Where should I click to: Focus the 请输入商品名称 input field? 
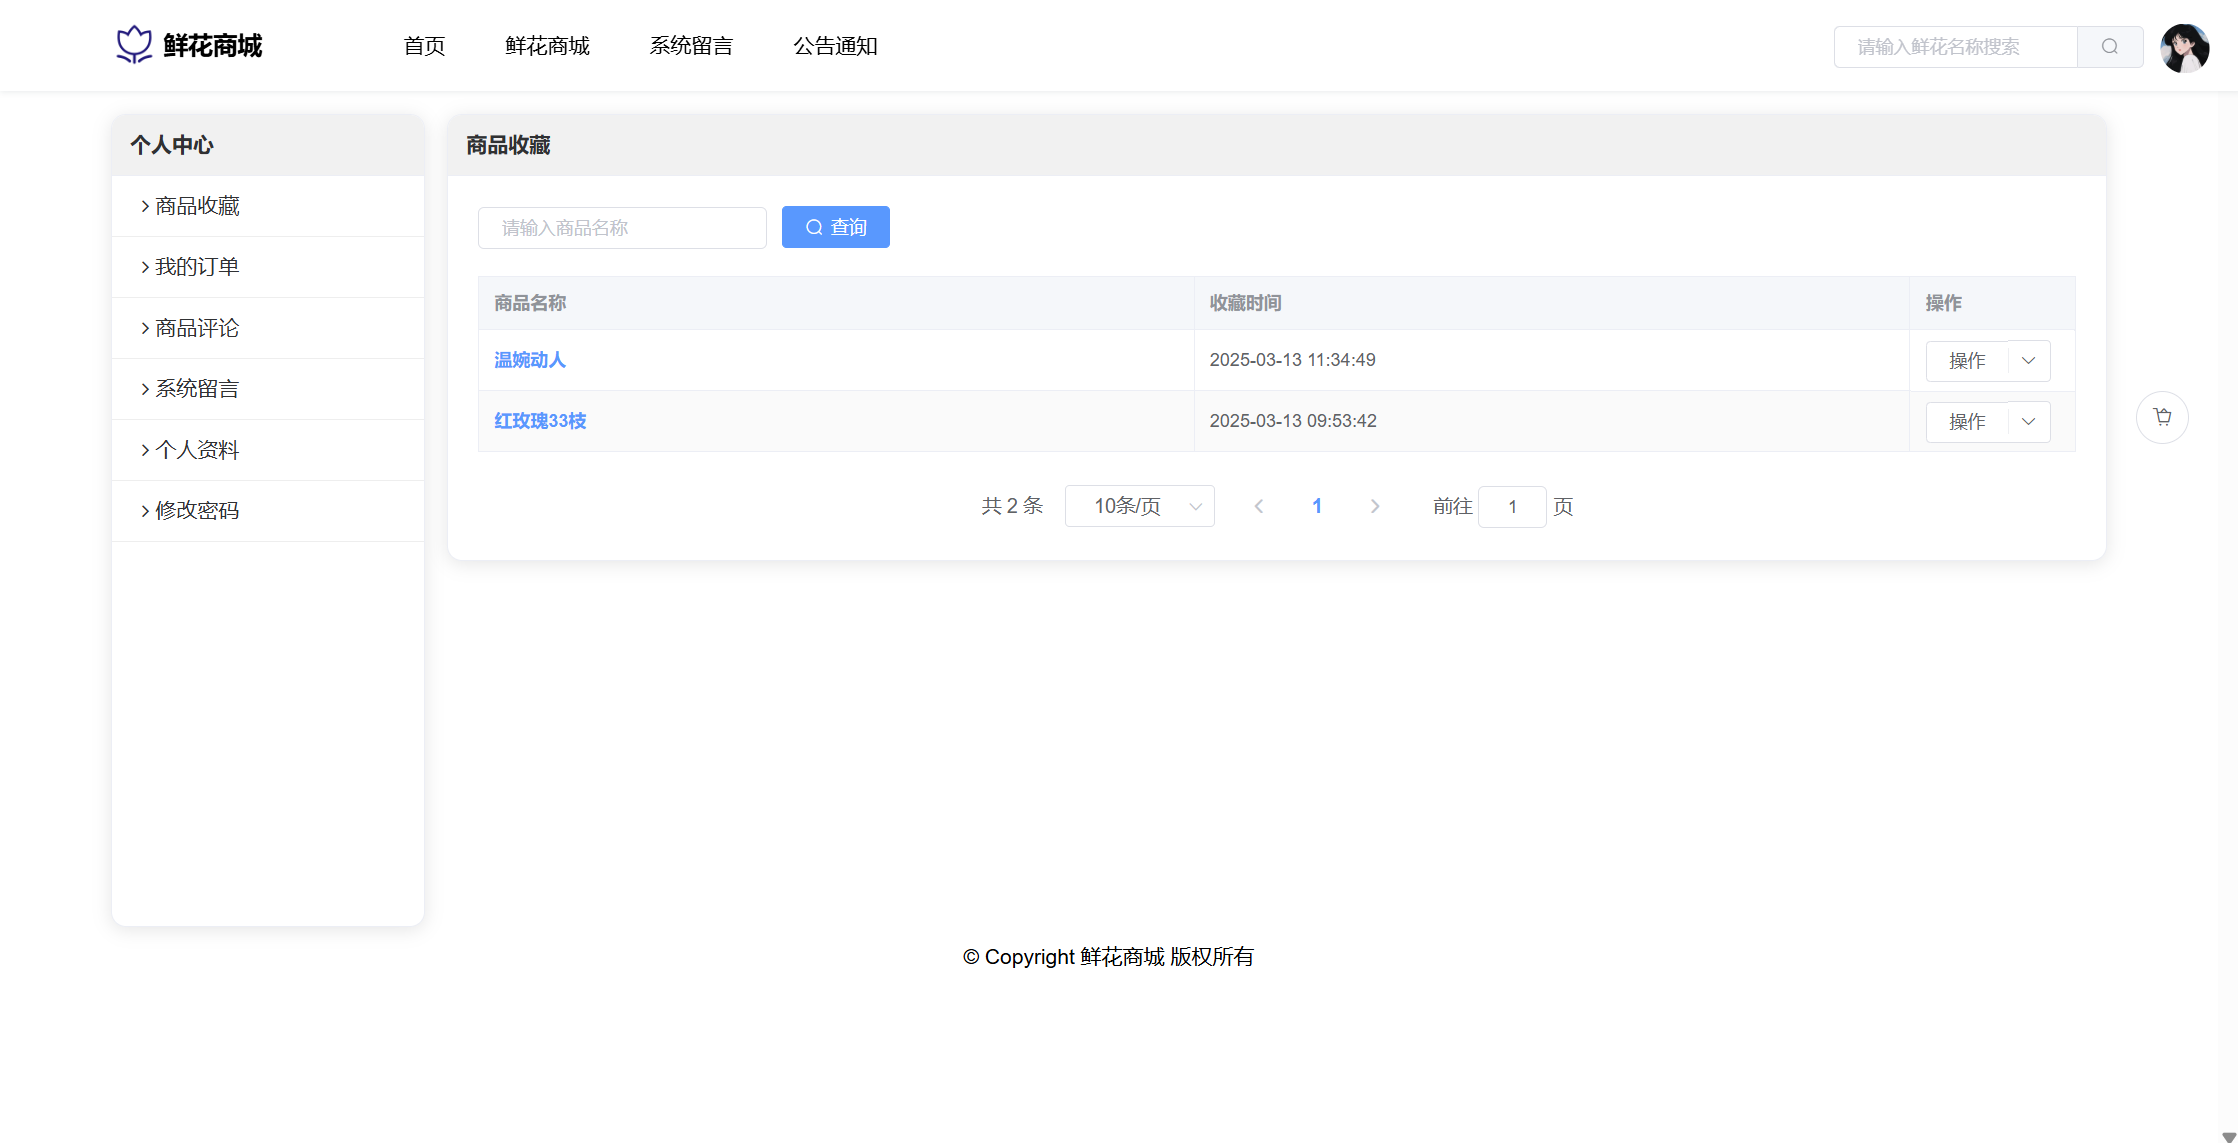tap(622, 228)
